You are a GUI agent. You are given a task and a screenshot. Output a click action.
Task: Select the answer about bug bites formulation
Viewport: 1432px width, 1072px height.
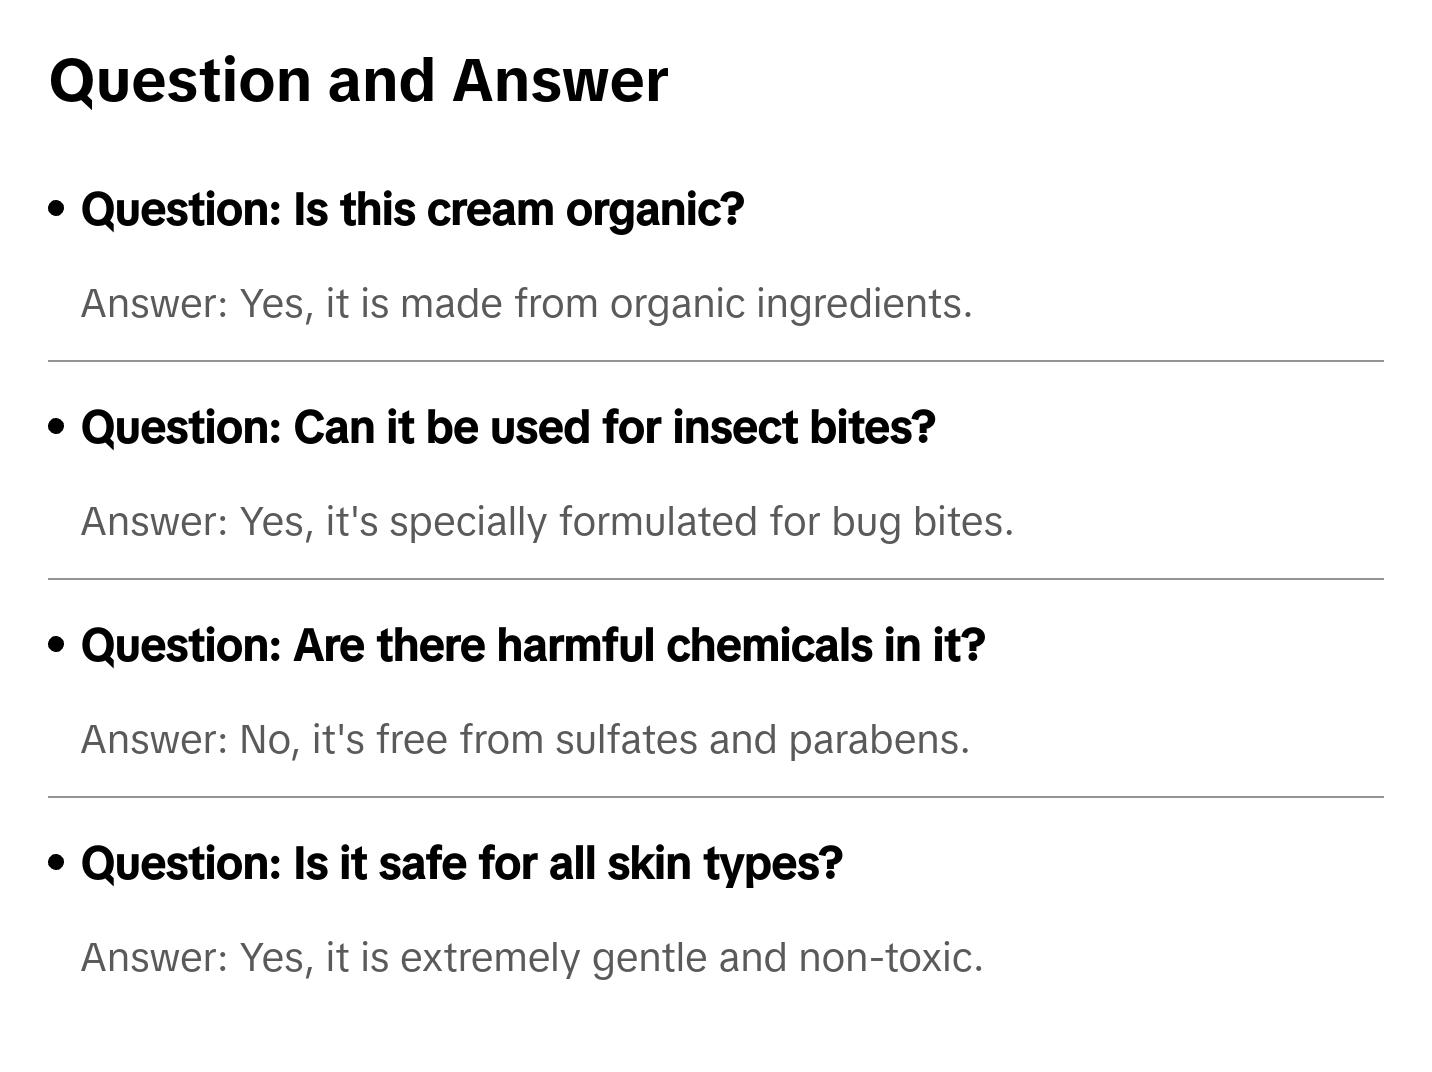pos(547,522)
